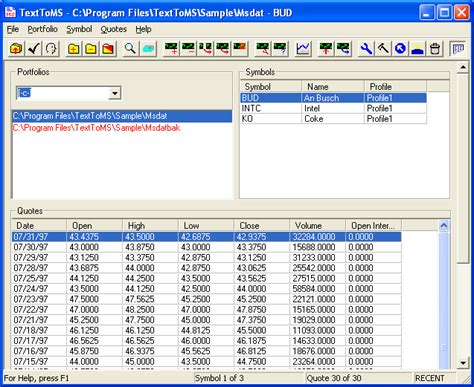Click the half-red ticker toolbar icon
Image resolution: width=474 pixels, height=387 pixels.
pos(240,49)
